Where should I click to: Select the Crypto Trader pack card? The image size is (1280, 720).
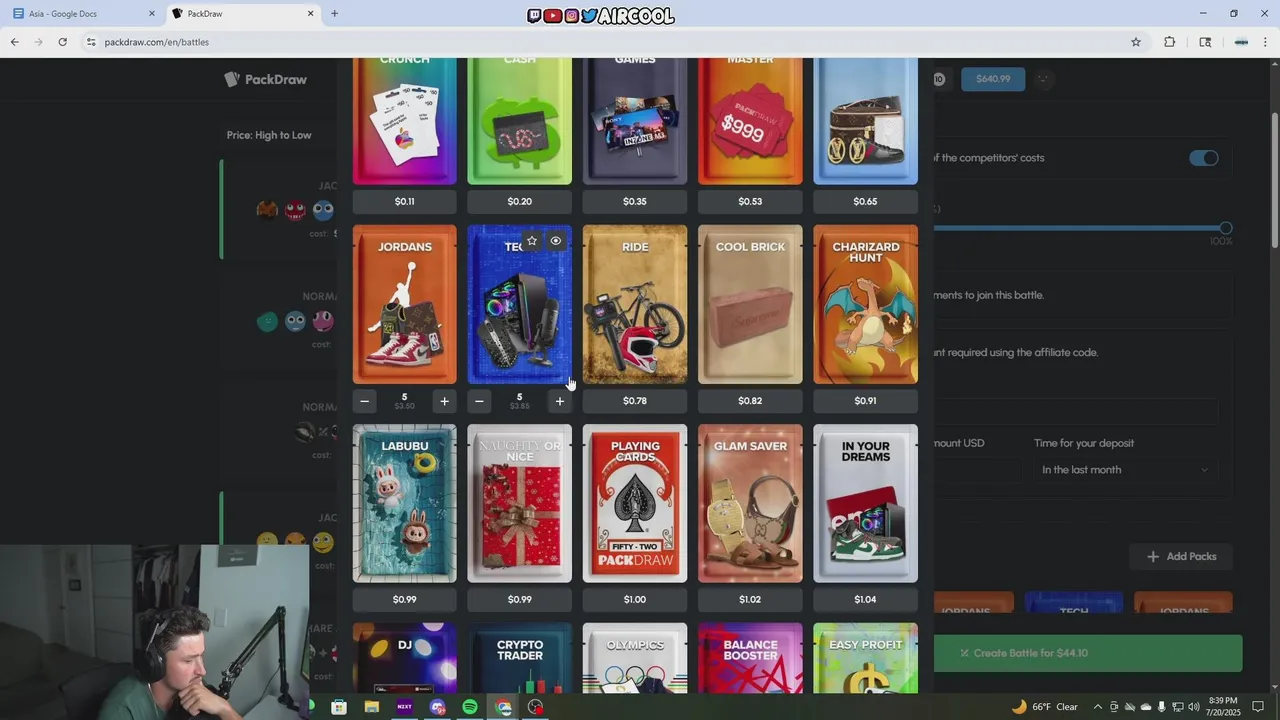tap(520, 658)
